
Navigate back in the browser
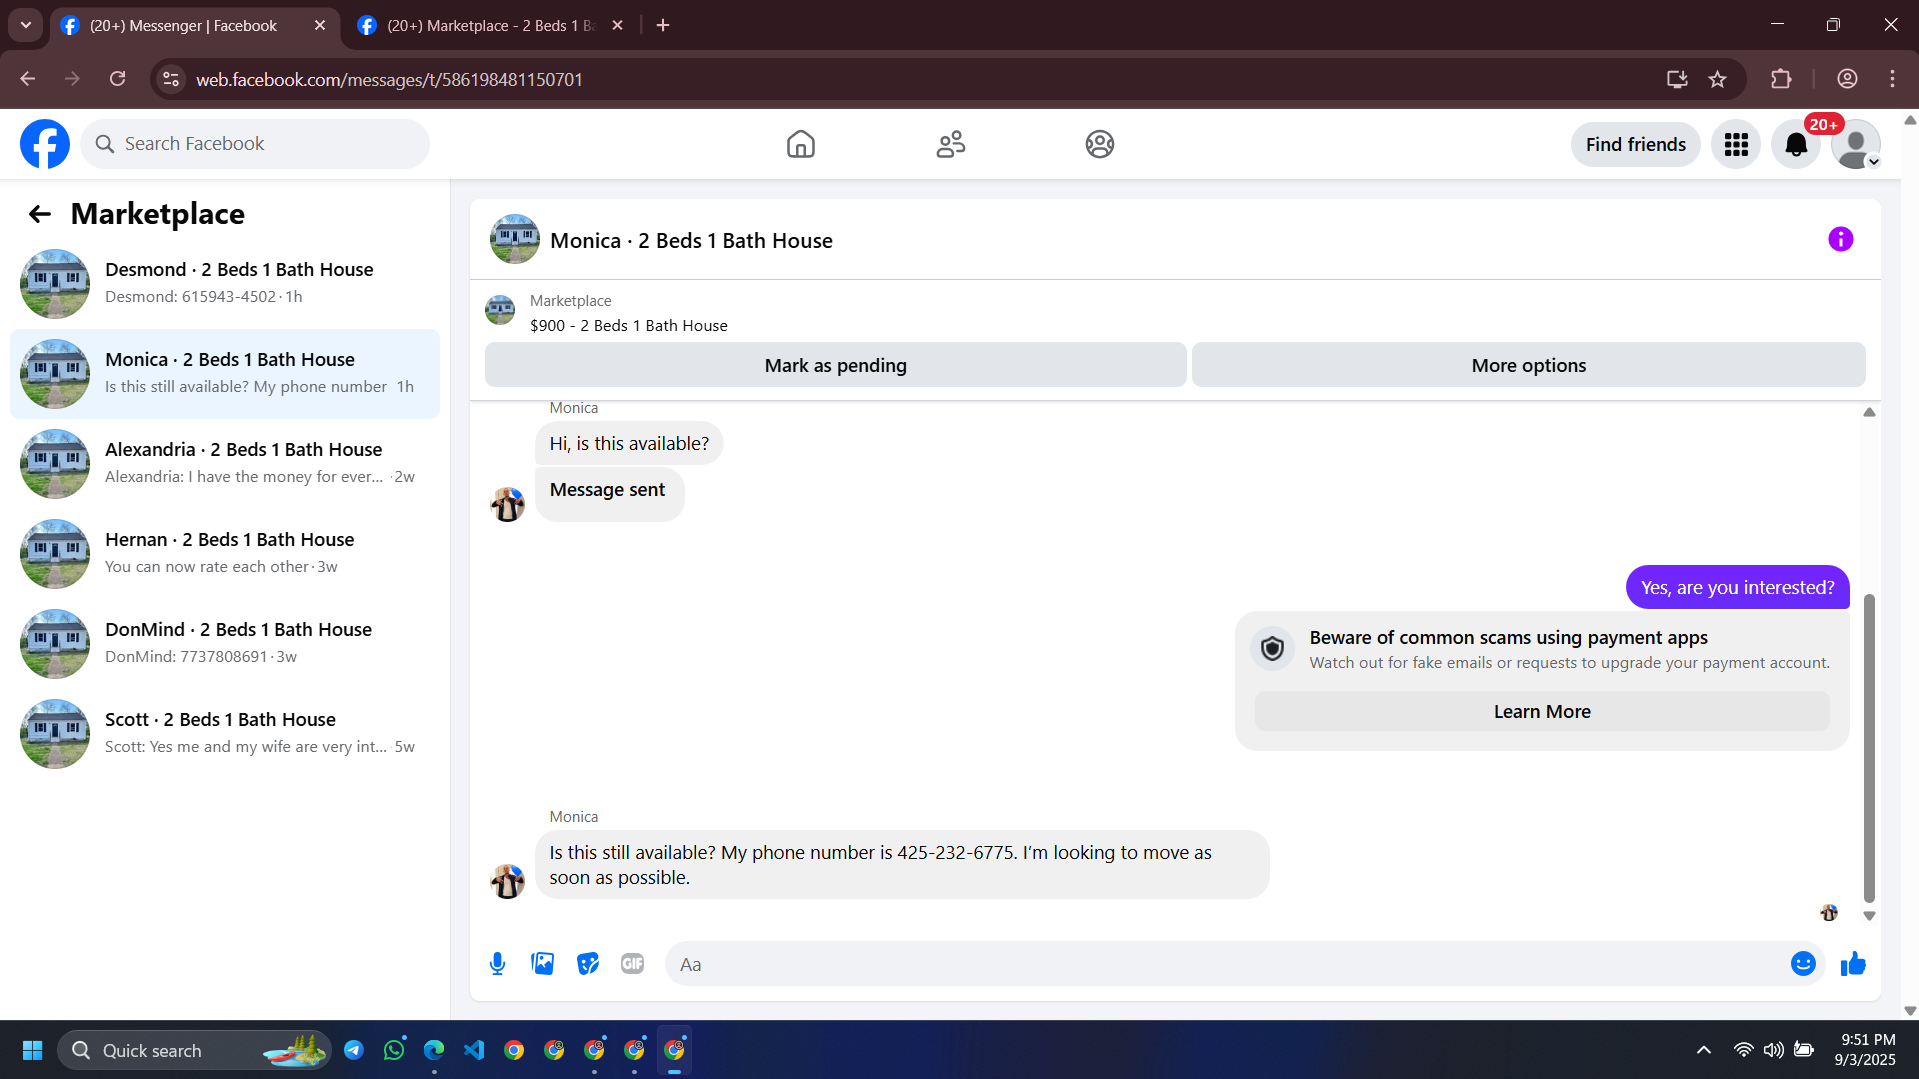[28, 79]
